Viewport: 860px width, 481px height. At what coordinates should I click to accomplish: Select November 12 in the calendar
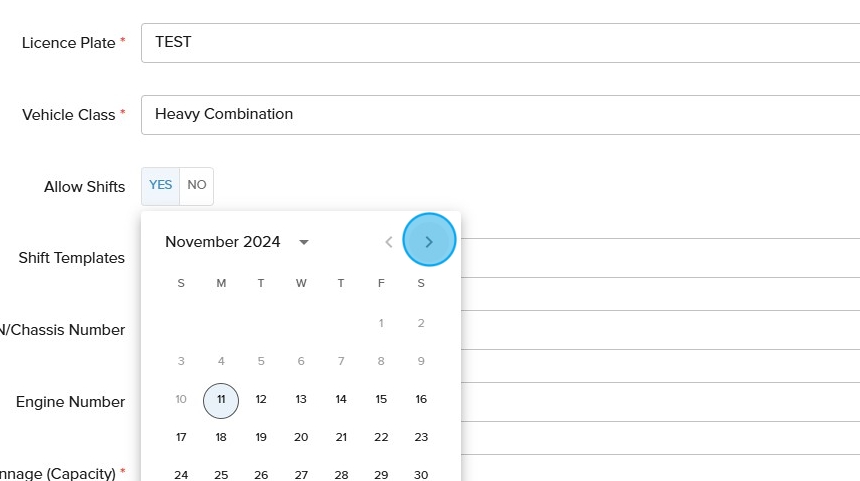(261, 399)
